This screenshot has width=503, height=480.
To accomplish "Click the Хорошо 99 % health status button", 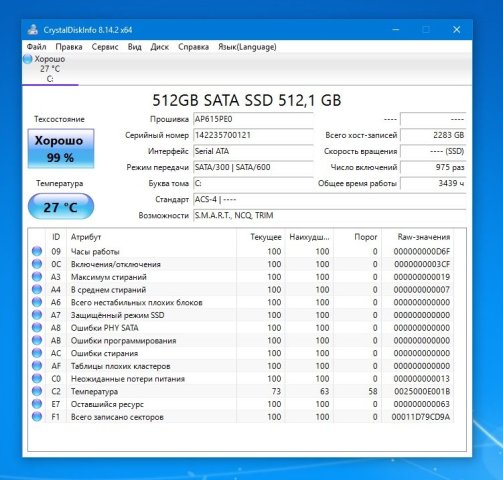I will coord(61,149).
